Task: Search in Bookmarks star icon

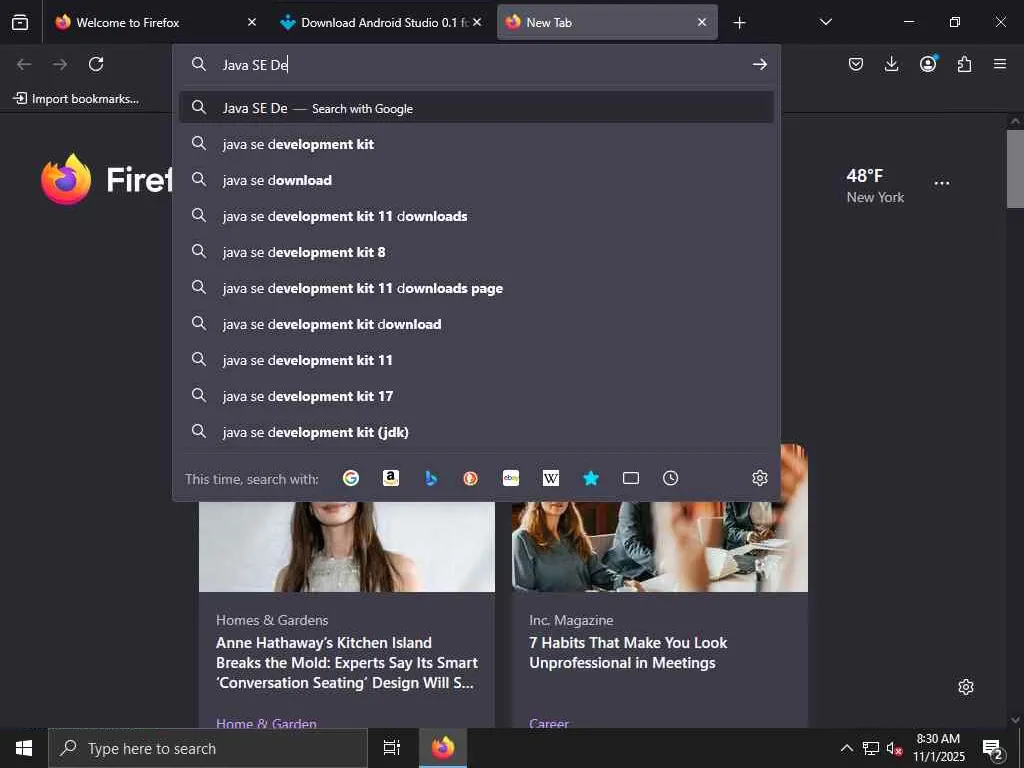Action: (x=590, y=478)
